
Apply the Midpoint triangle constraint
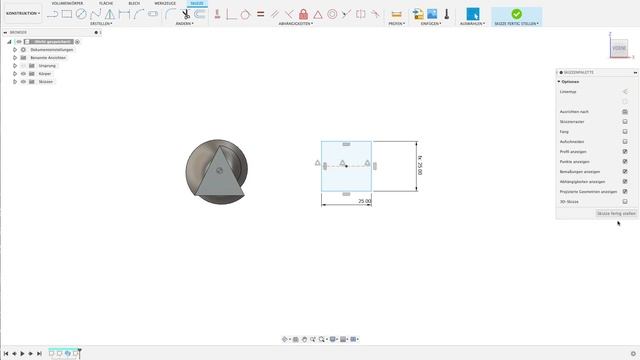pos(318,14)
